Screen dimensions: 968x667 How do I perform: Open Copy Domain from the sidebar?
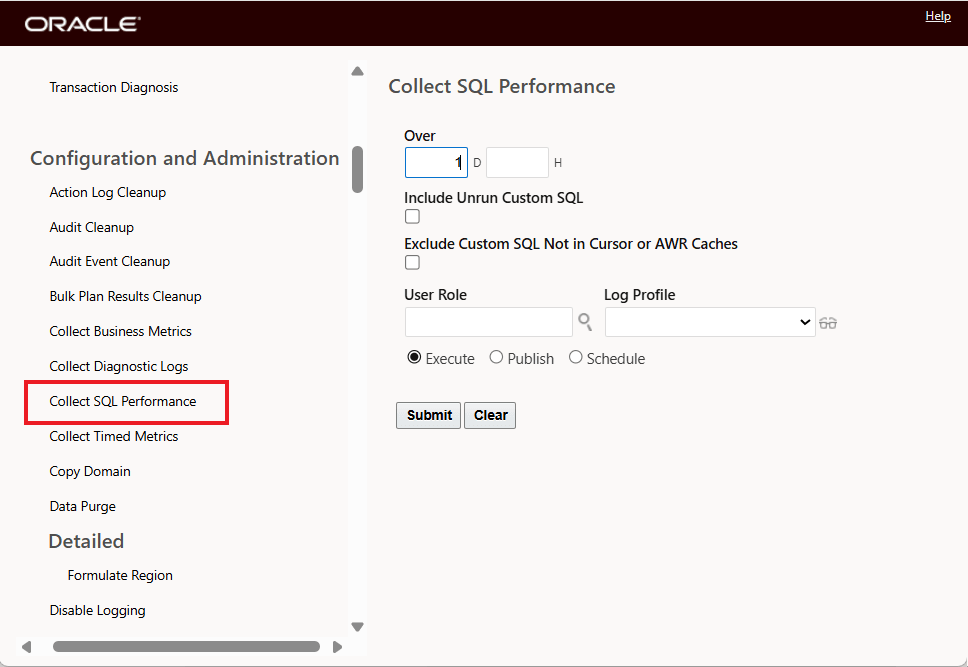[89, 471]
